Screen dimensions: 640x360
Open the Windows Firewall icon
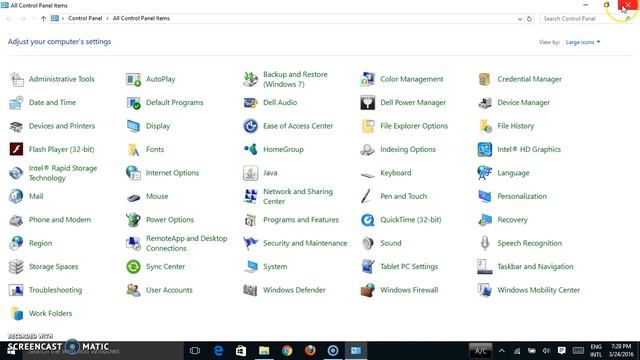[x=367, y=290]
